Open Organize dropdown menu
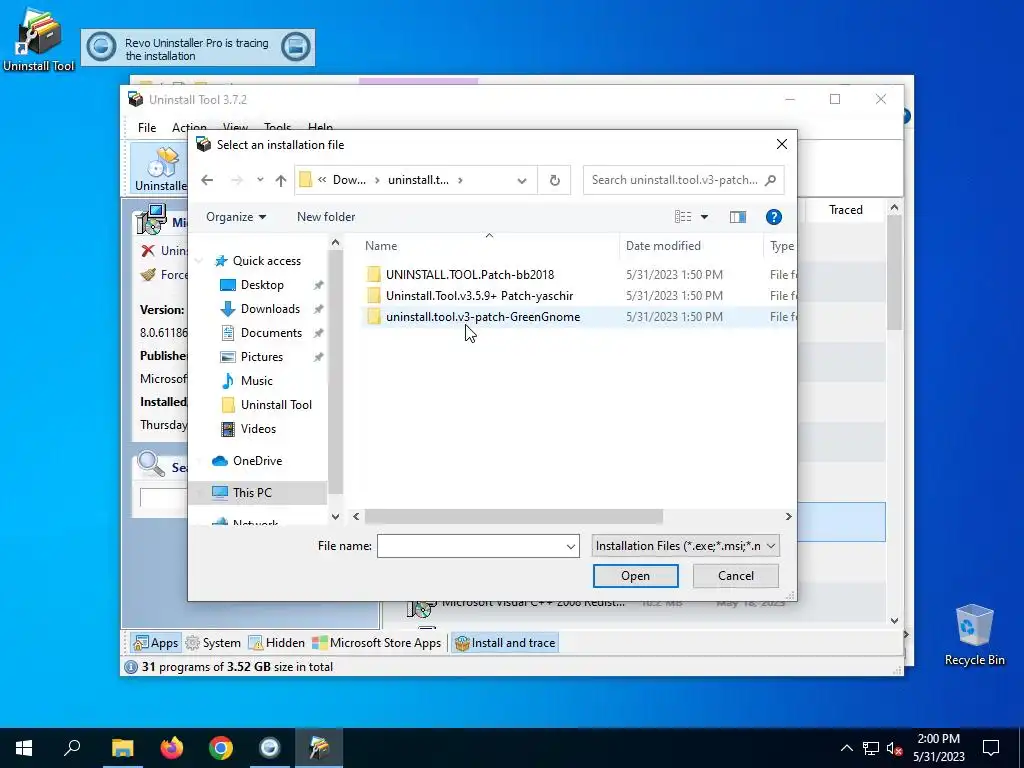Viewport: 1024px width, 768px height. click(x=236, y=217)
